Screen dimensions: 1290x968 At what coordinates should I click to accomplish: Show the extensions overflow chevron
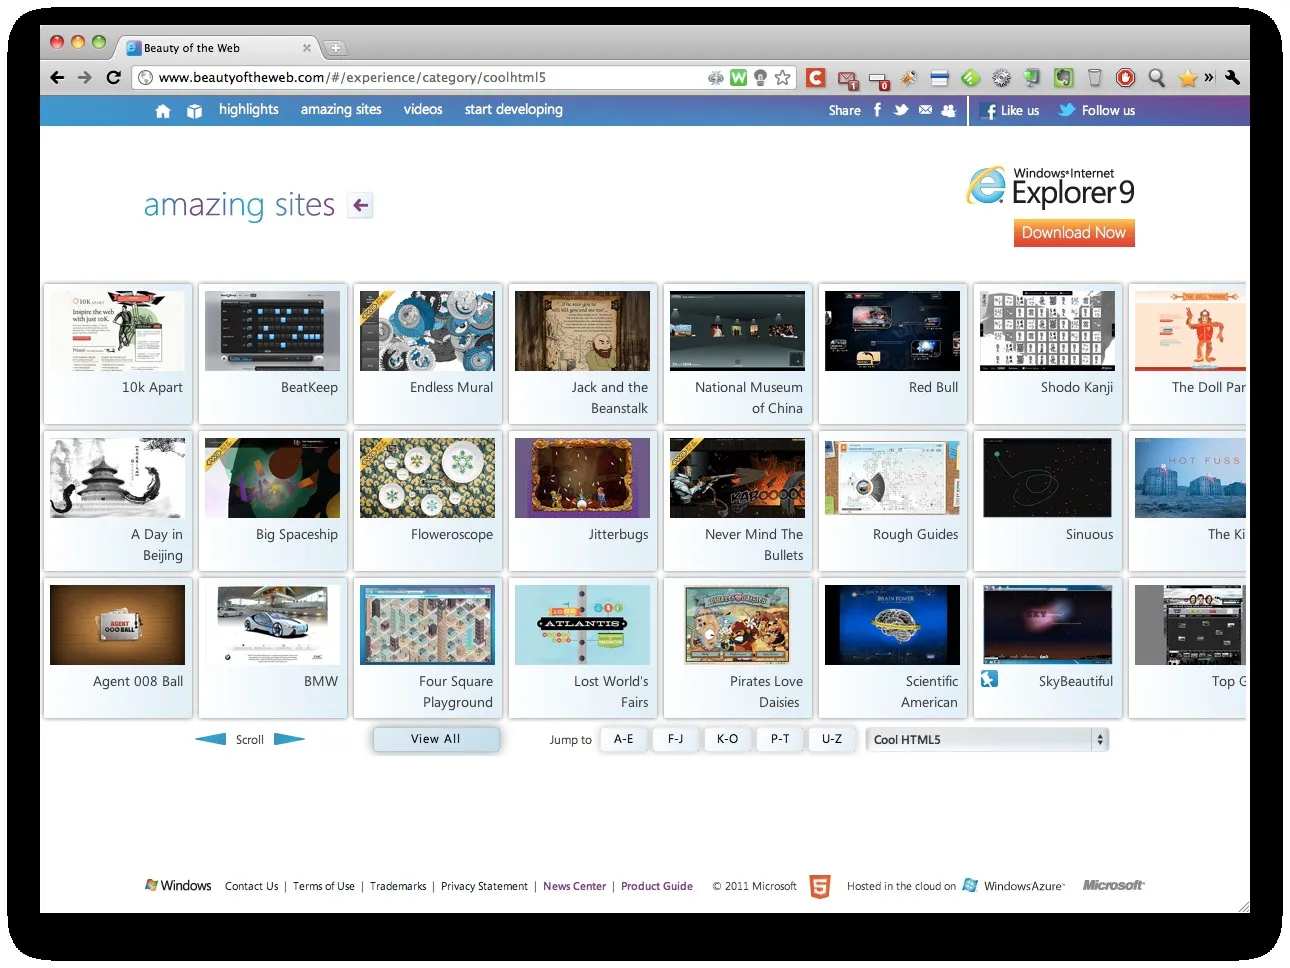pos(1209,77)
